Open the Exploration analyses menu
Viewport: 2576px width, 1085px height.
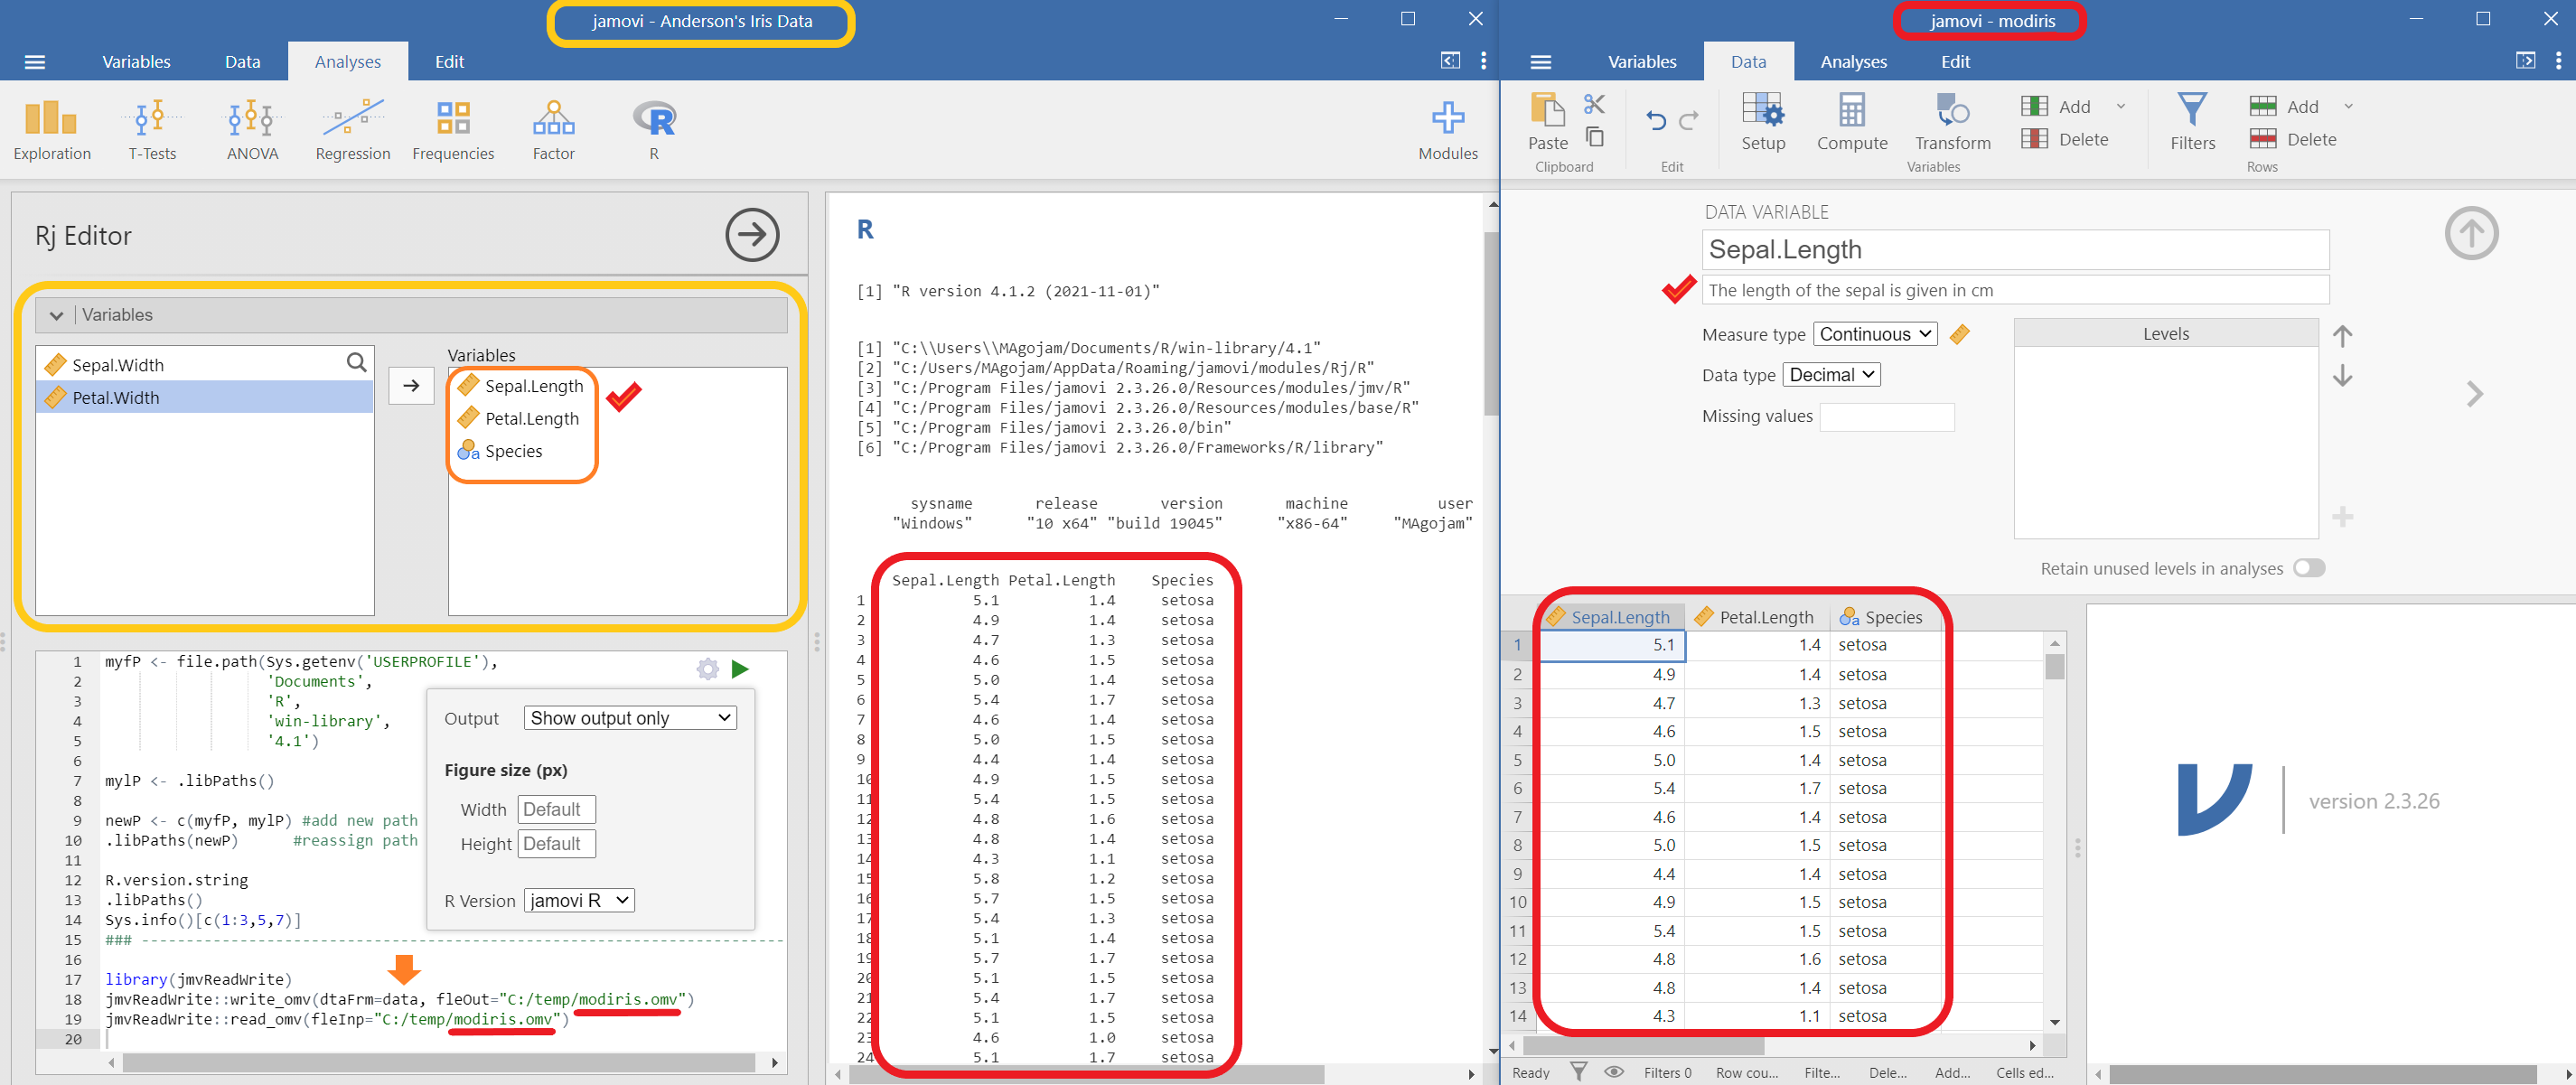click(52, 130)
